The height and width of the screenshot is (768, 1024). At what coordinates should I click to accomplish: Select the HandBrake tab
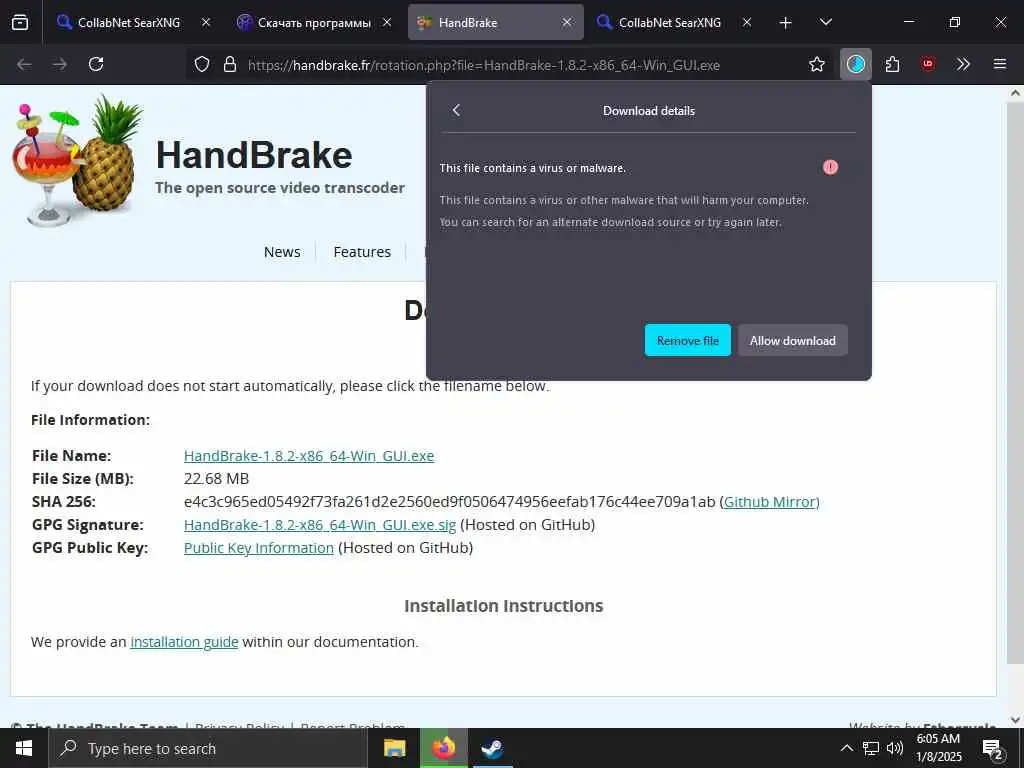(496, 22)
